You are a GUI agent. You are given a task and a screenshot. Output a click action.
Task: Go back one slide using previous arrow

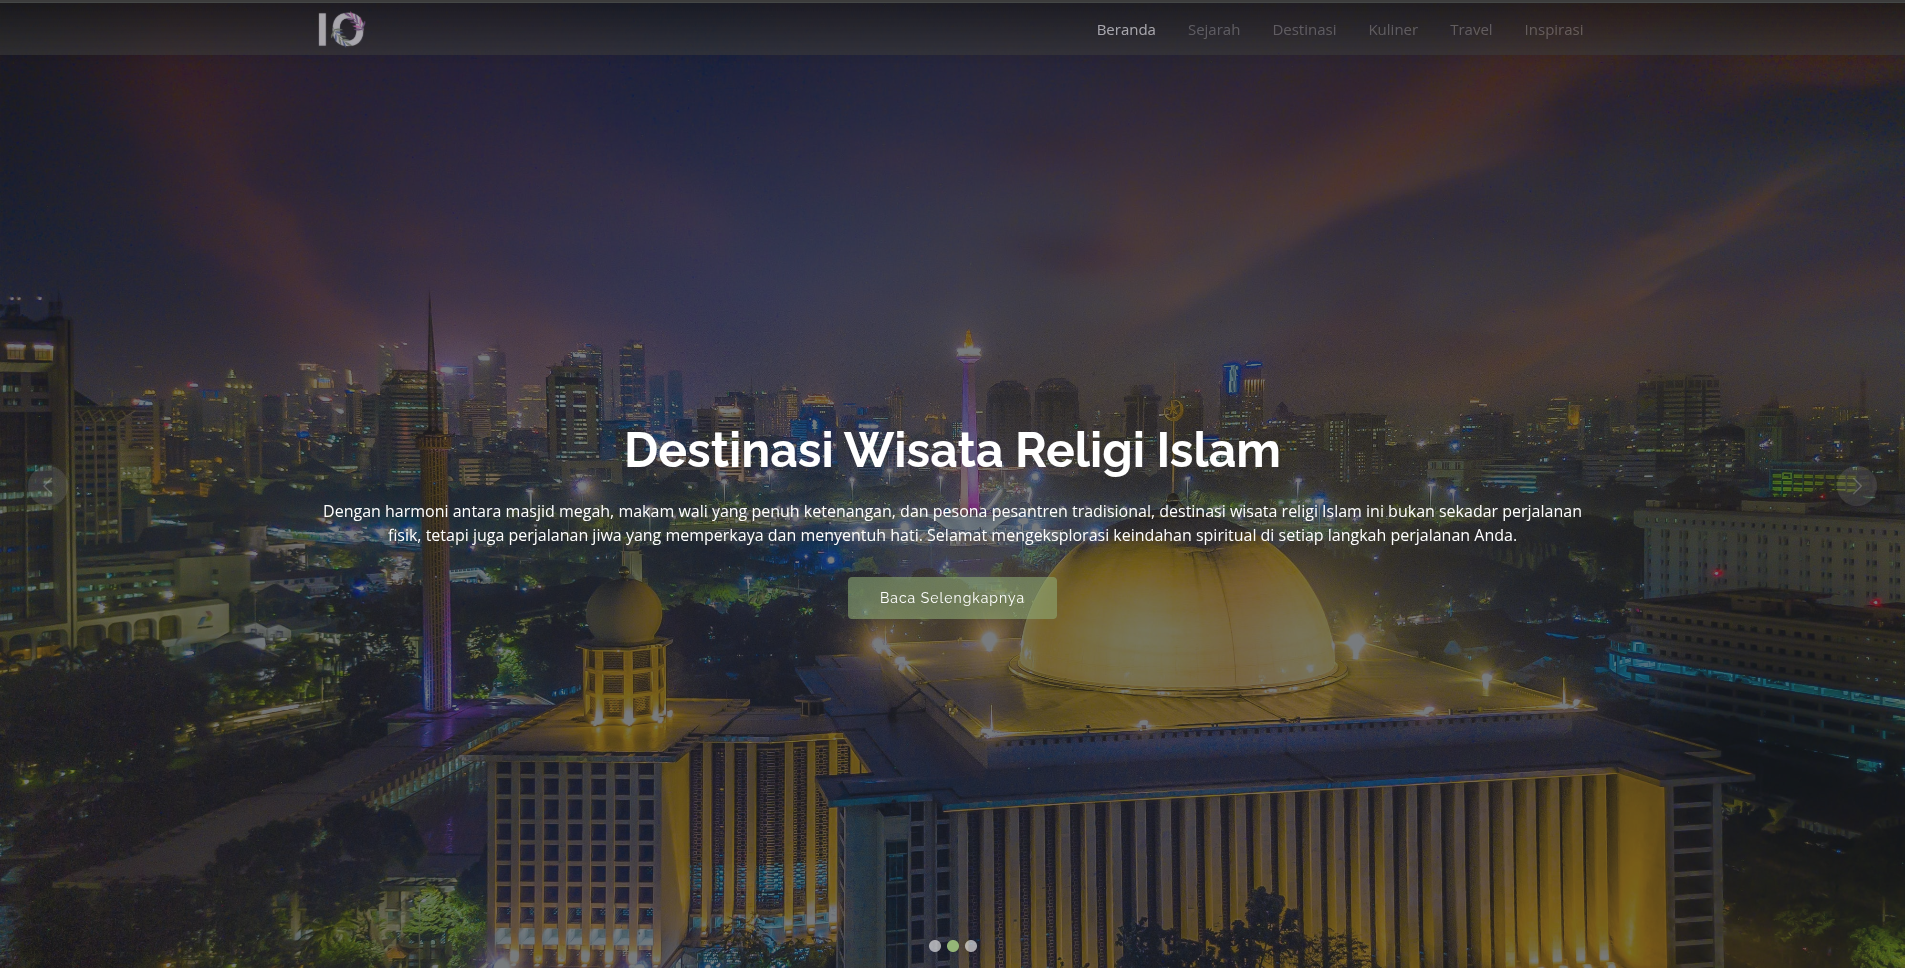point(45,487)
